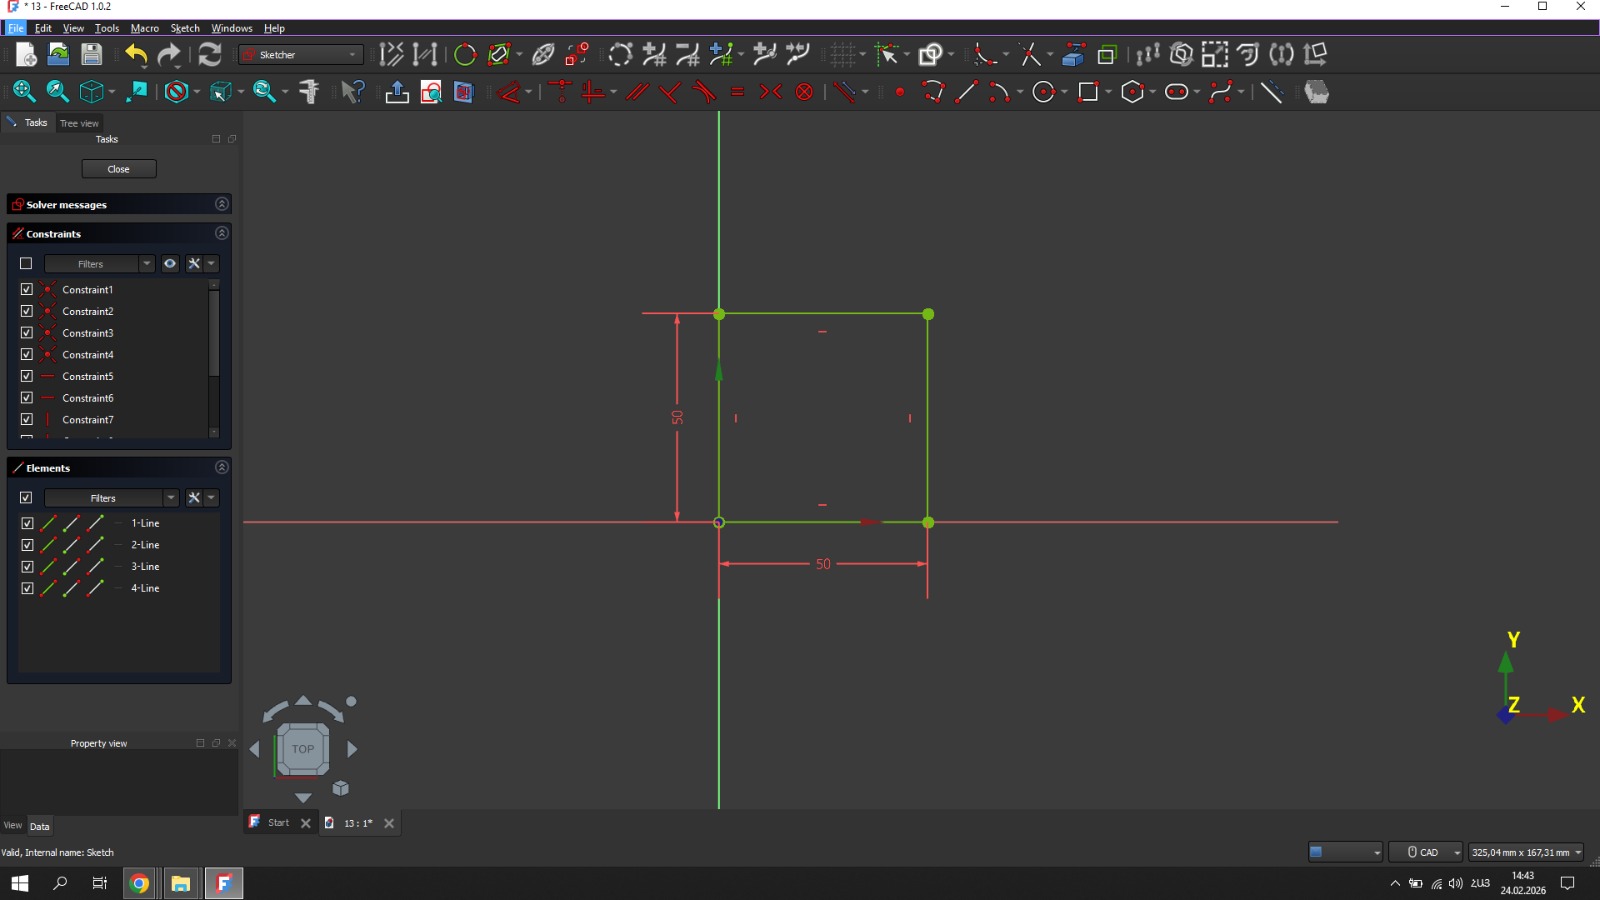Click the Fit Selection zoom icon

57,92
